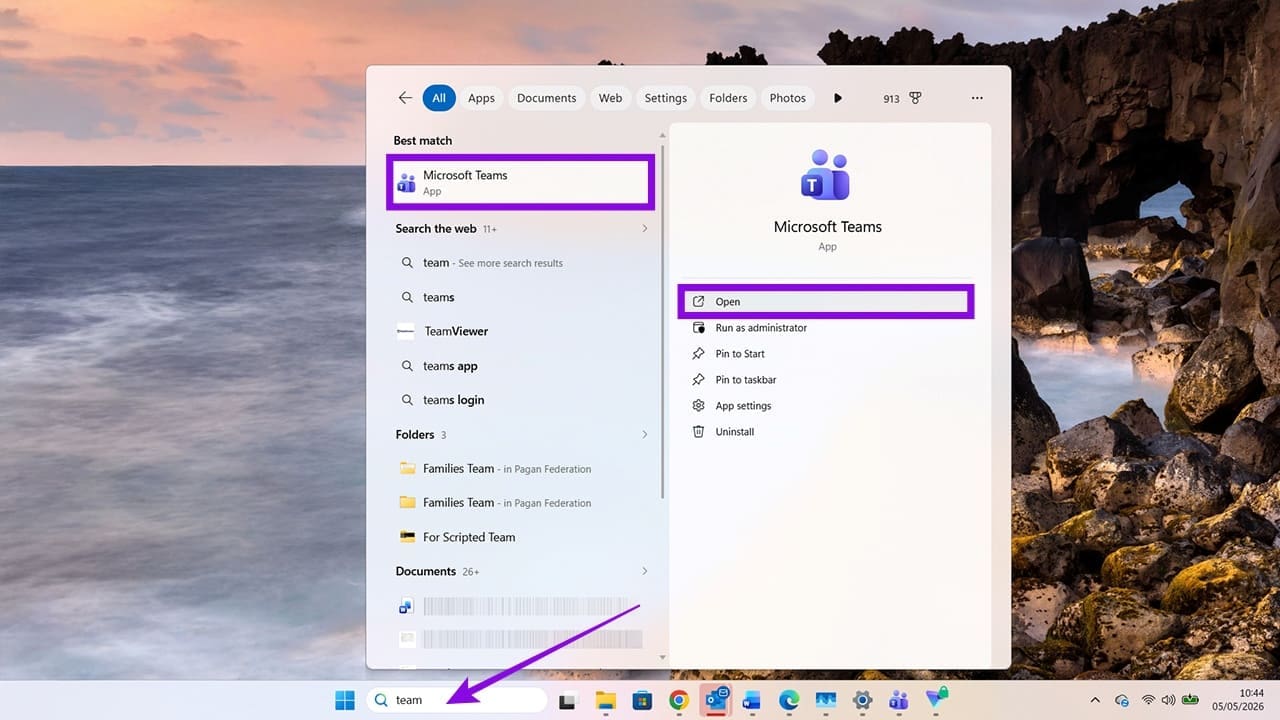This screenshot has height=720, width=1280.
Task: Choose Run as administrator
Action: [x=761, y=328]
